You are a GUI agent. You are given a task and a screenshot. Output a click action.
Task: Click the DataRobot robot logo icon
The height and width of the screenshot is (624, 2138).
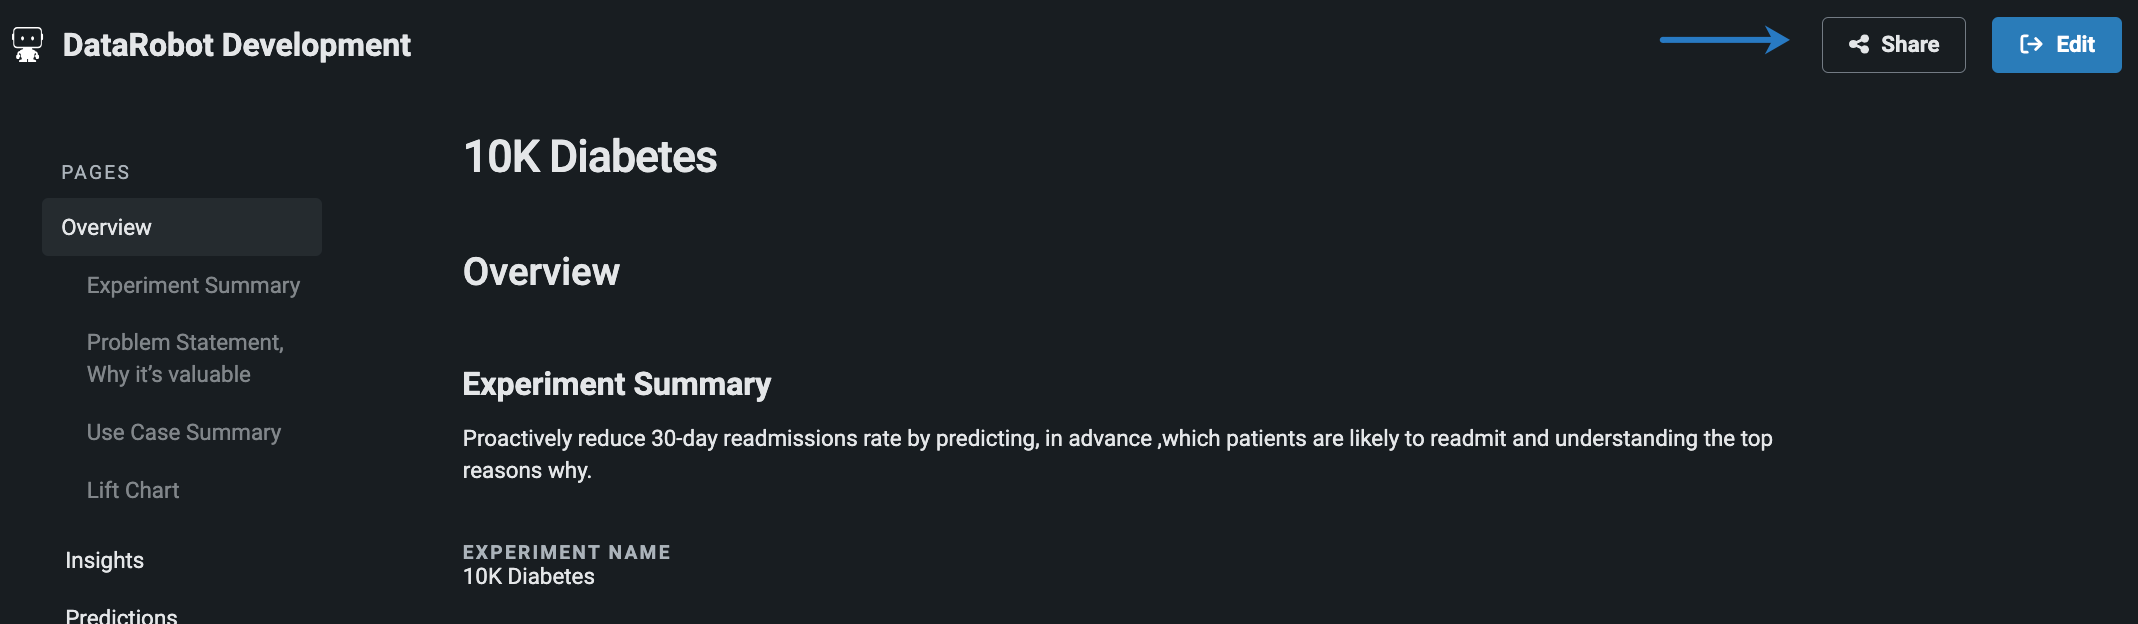click(28, 45)
